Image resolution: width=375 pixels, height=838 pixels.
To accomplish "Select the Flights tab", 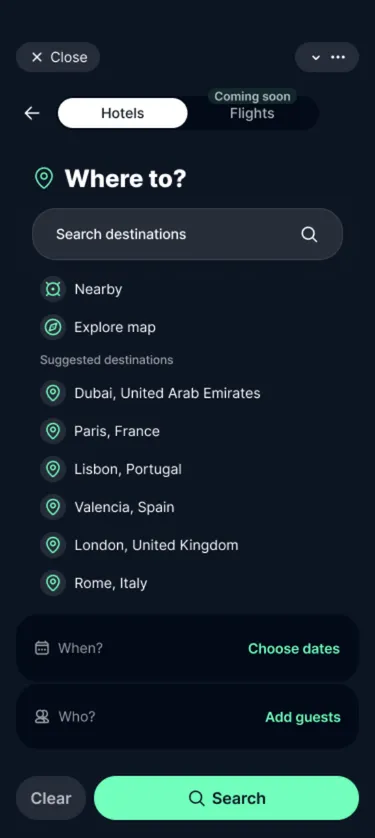I will (x=252, y=113).
